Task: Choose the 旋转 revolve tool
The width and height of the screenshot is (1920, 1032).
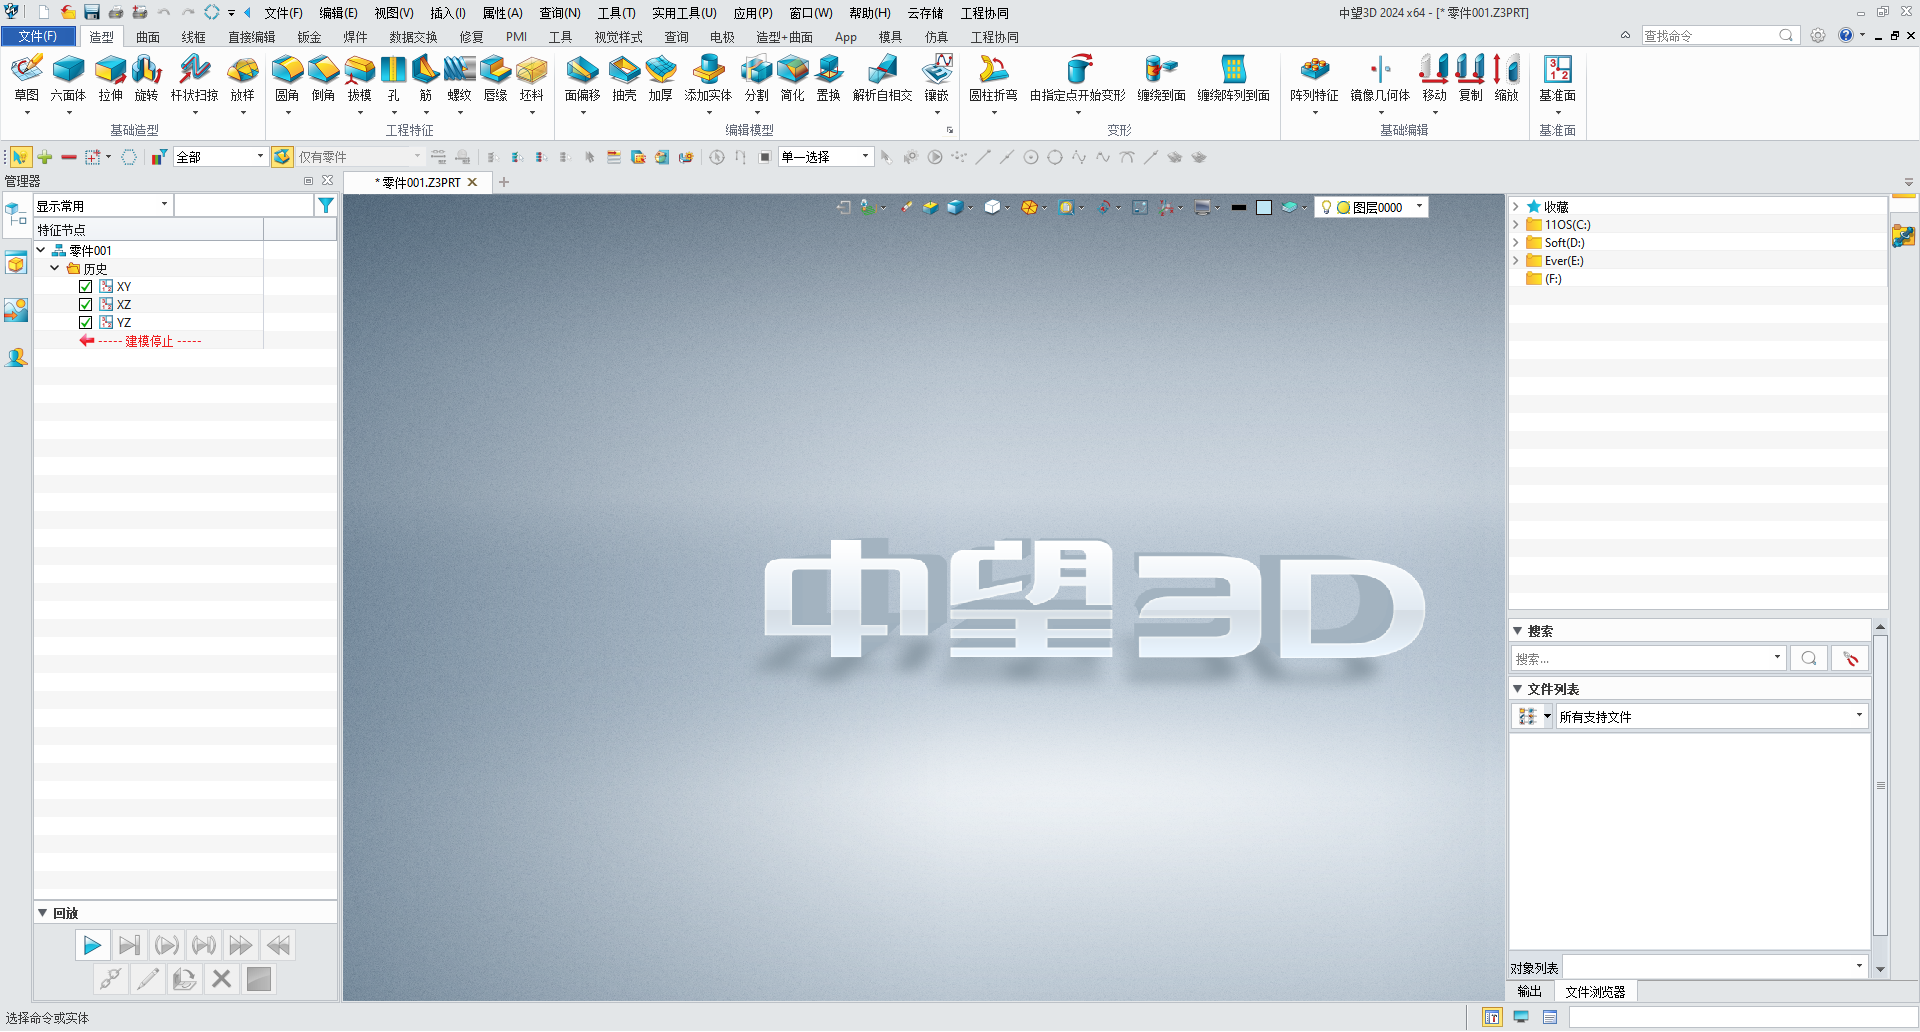Action: 146,78
